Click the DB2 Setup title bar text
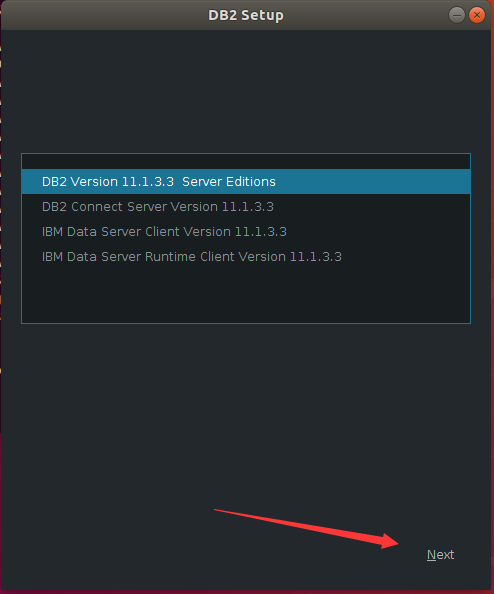The height and width of the screenshot is (594, 494). 246,15
